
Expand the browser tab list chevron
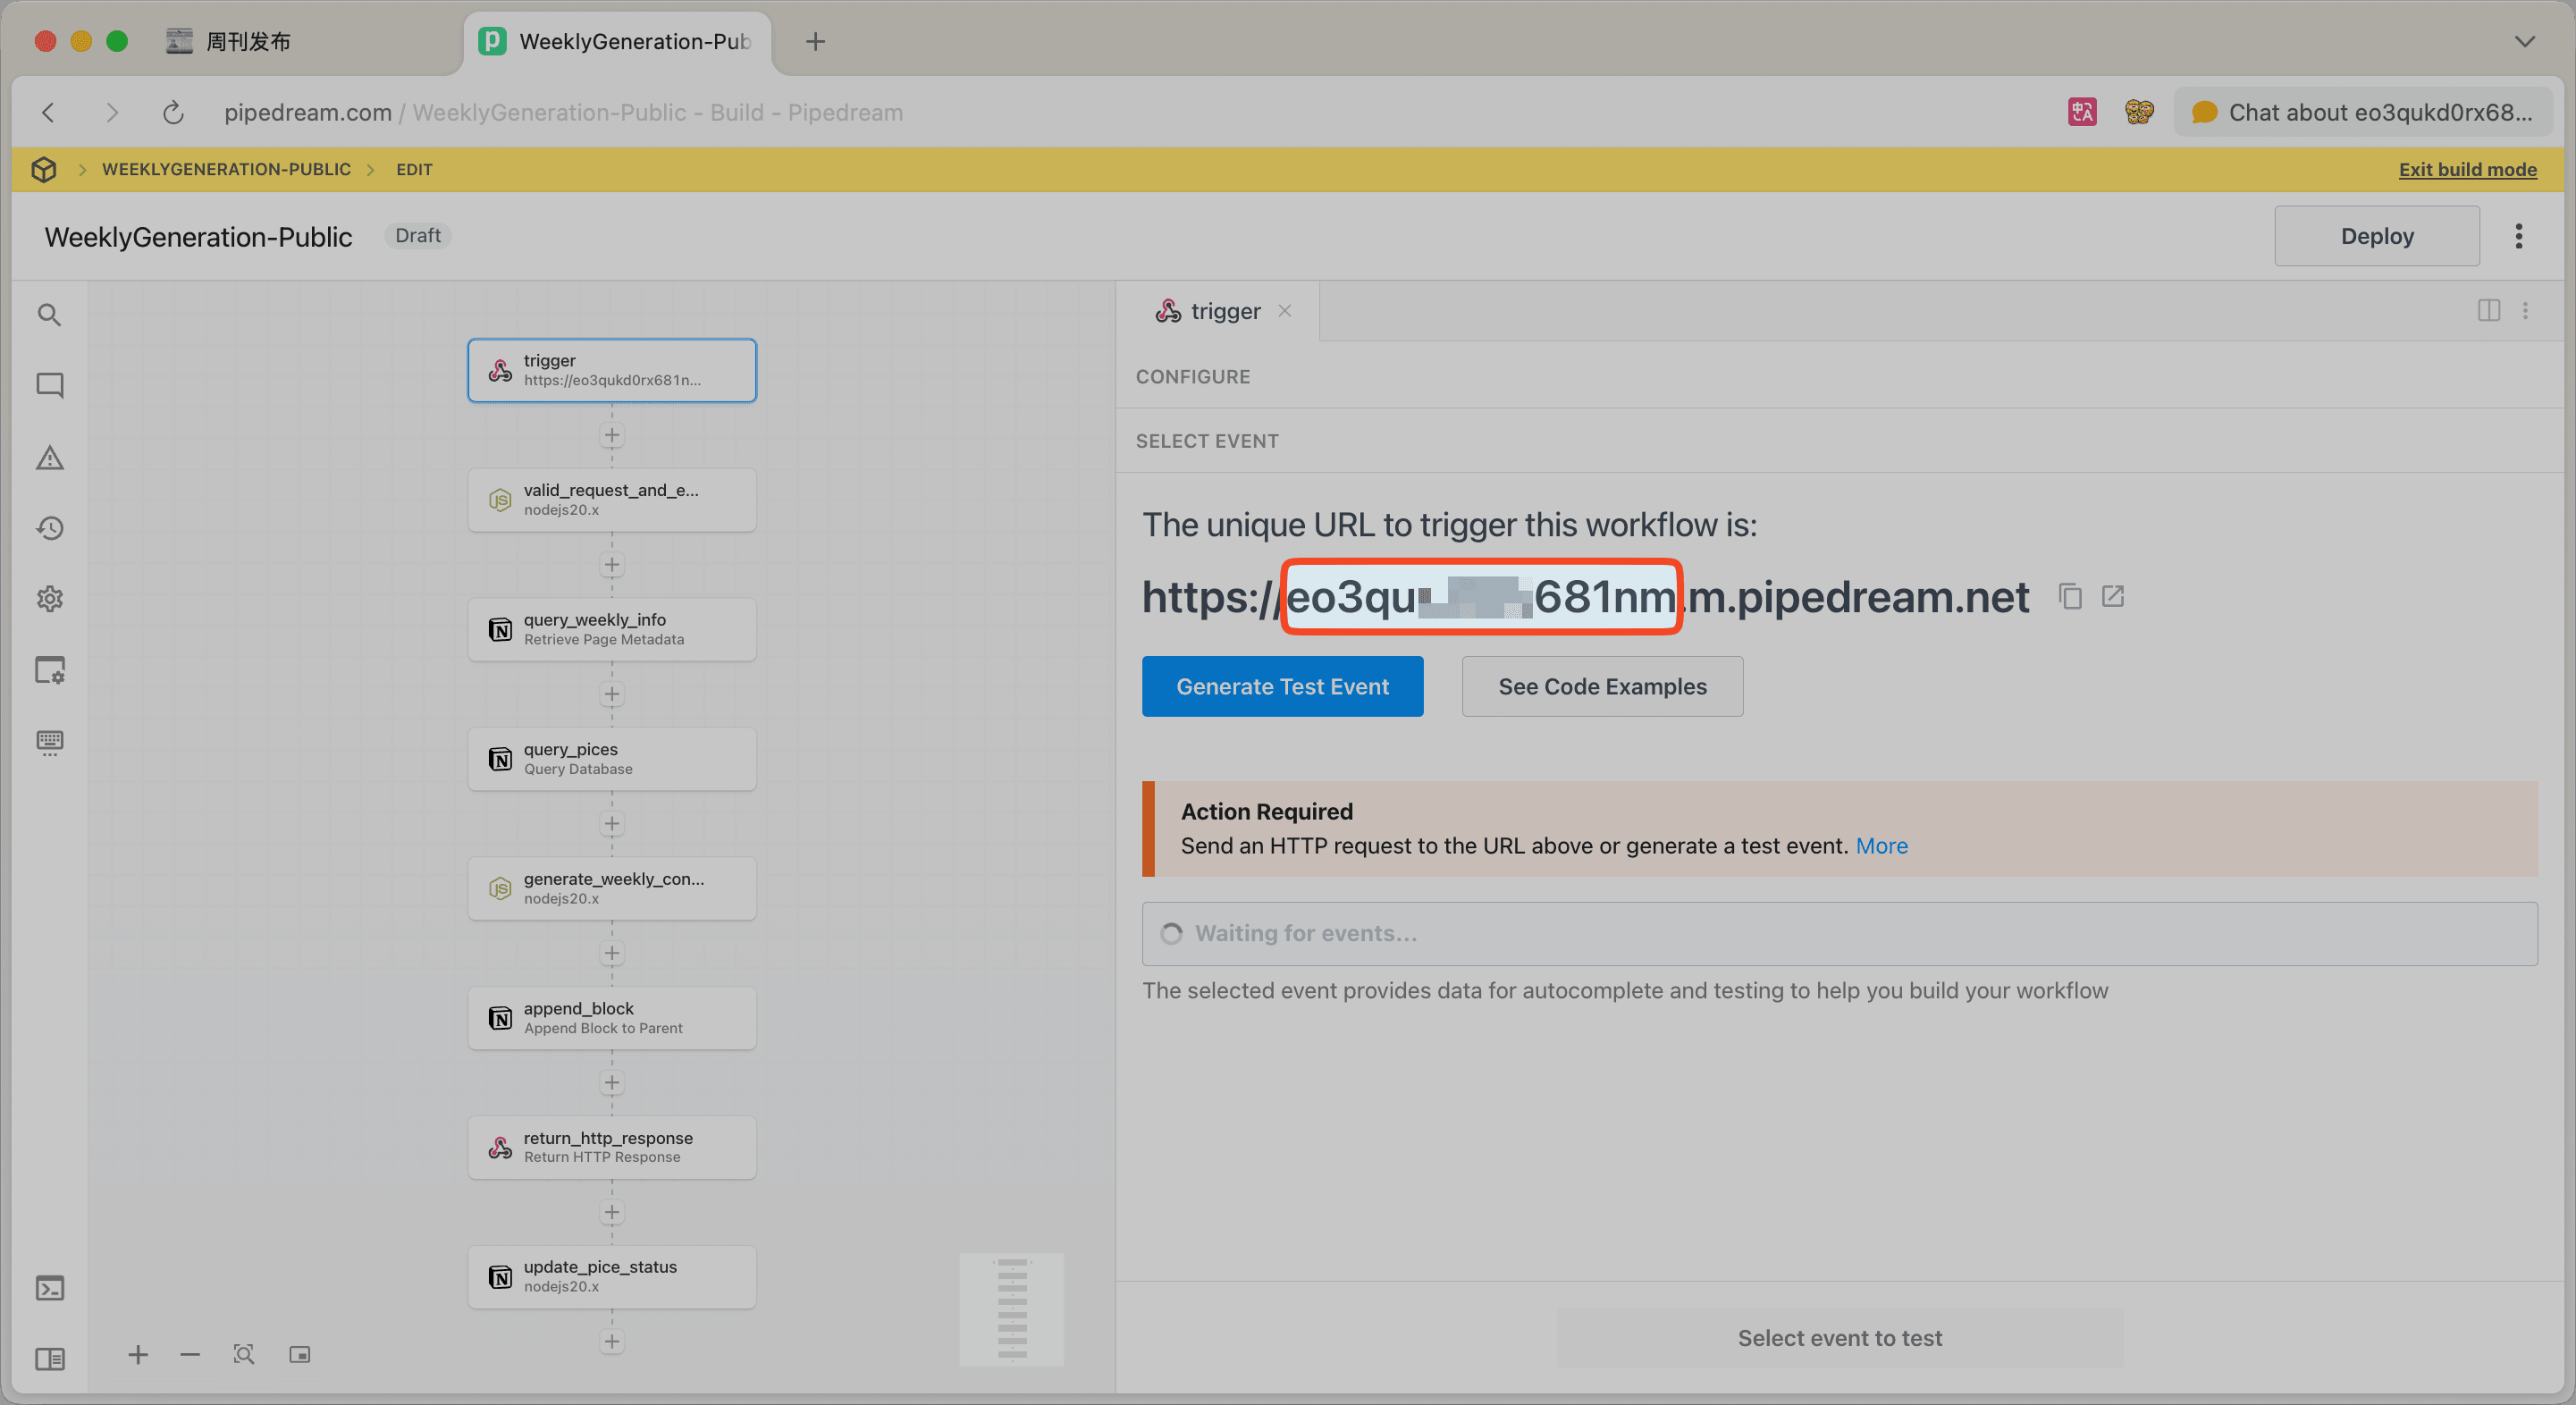tap(2525, 41)
